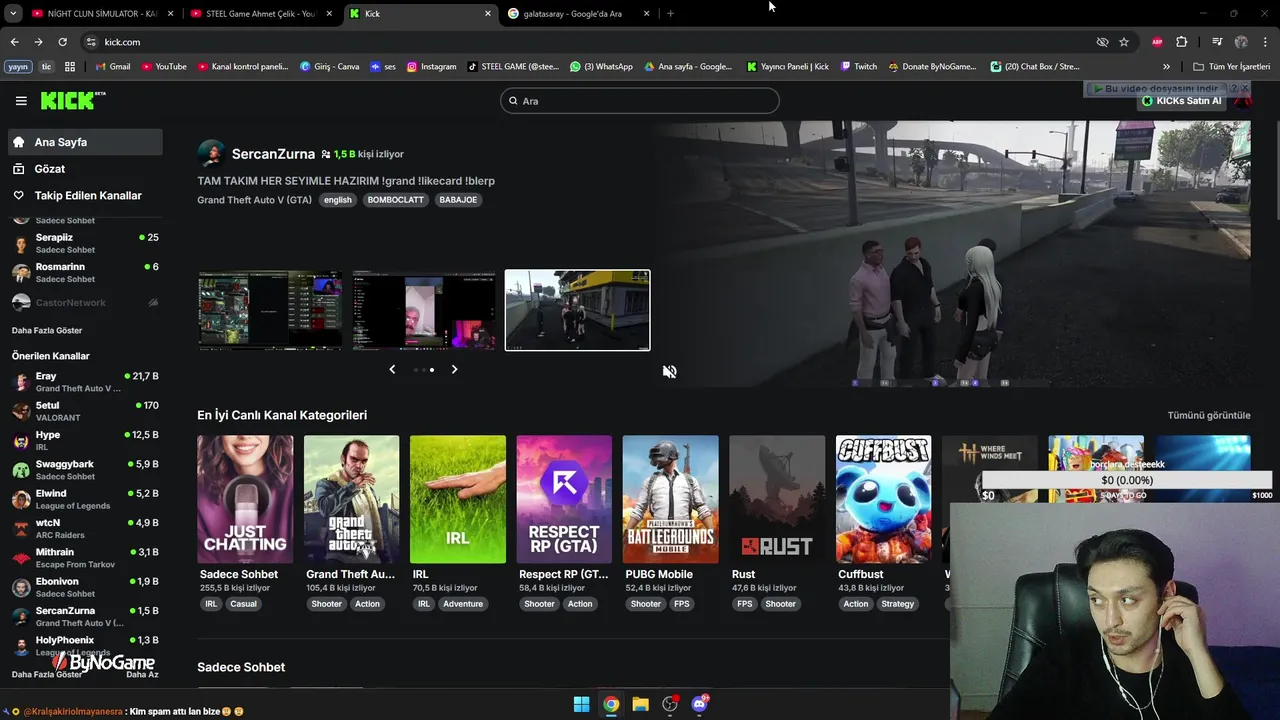
Task: Click Casual tag under Sadece Sohbet
Action: pos(243,604)
